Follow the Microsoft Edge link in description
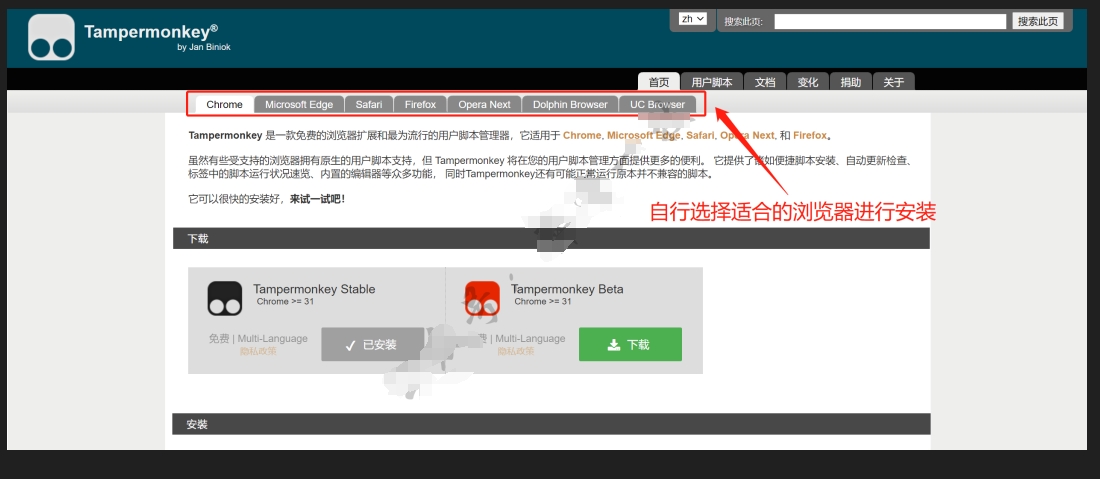 point(643,135)
